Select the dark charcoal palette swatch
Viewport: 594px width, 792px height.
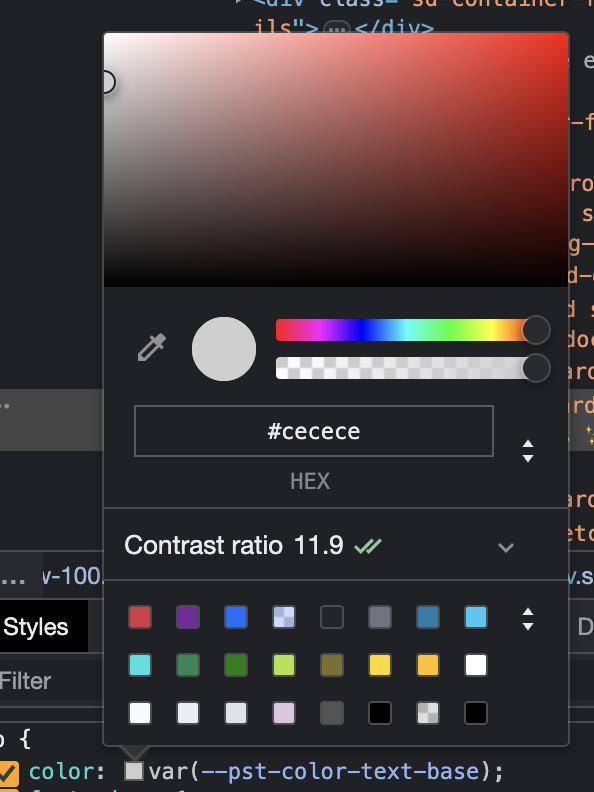tap(332, 617)
